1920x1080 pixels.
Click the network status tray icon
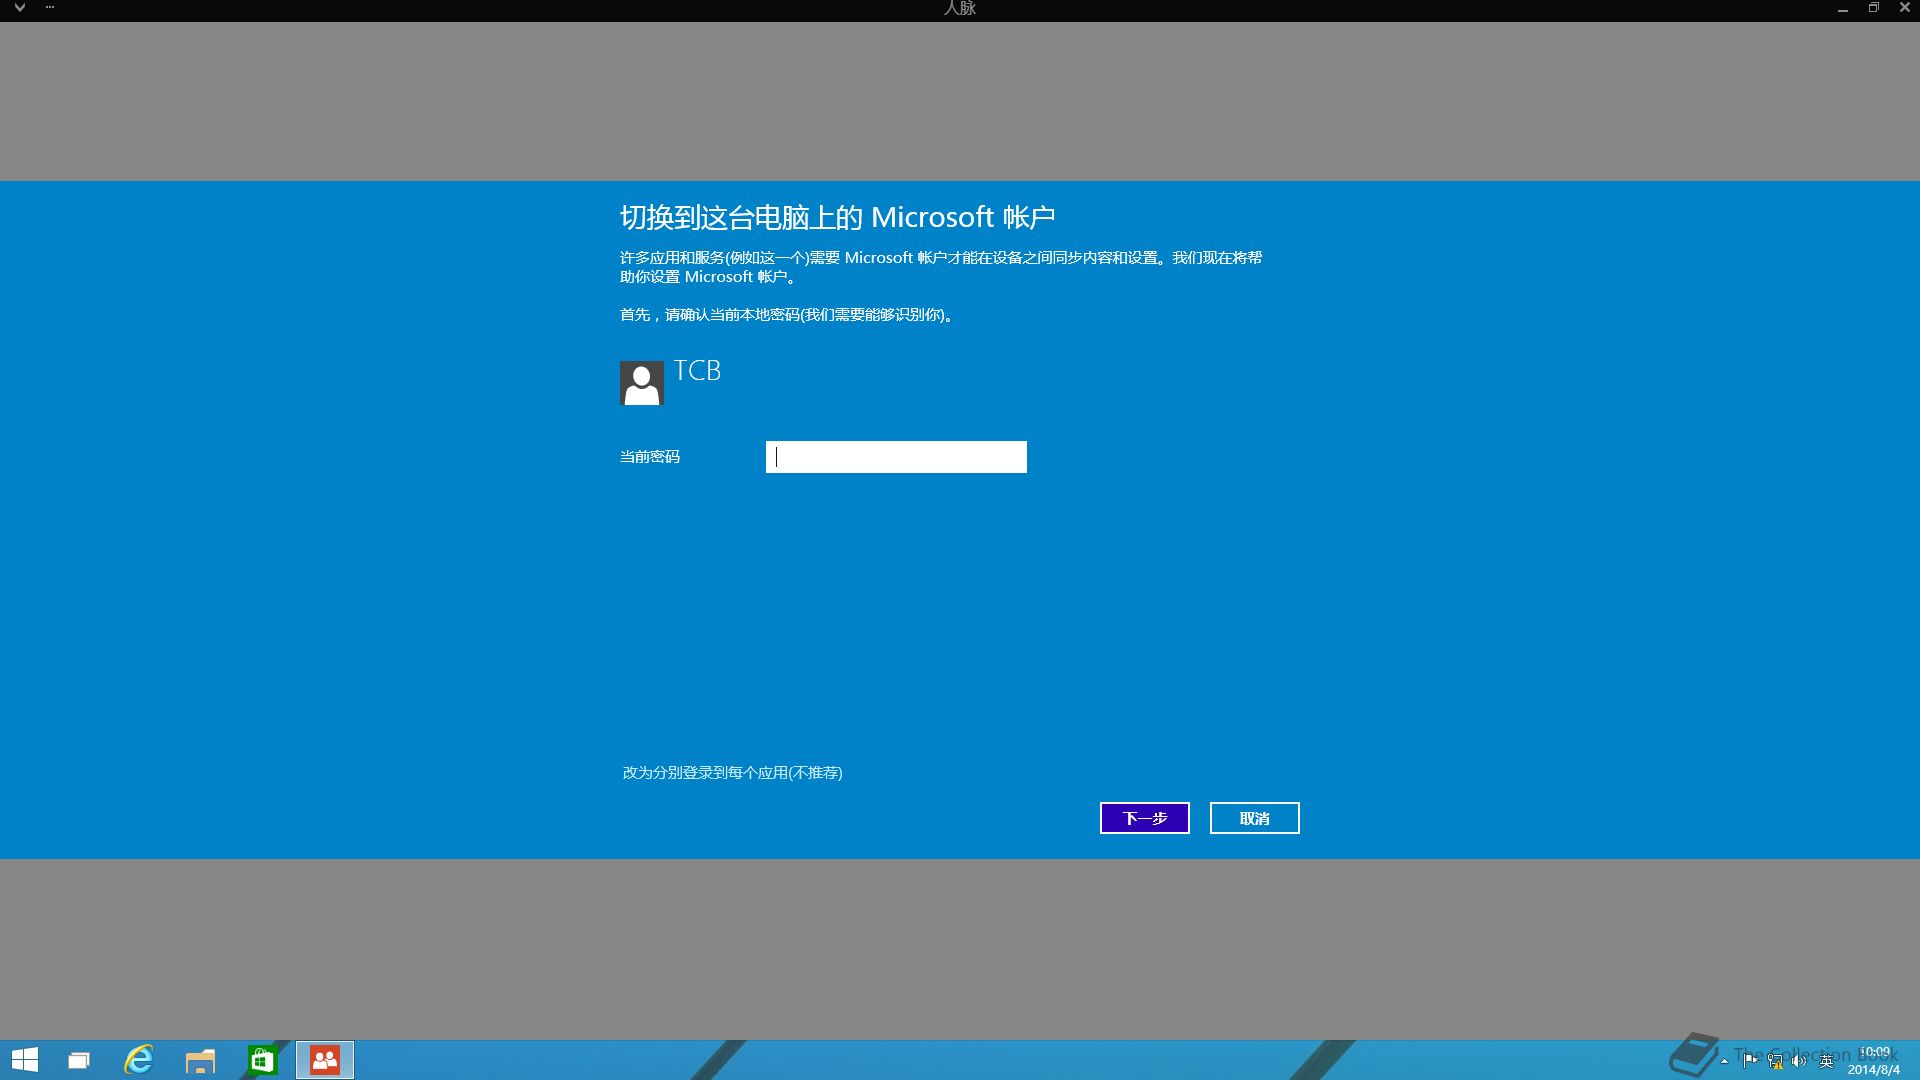pos(1775,1062)
